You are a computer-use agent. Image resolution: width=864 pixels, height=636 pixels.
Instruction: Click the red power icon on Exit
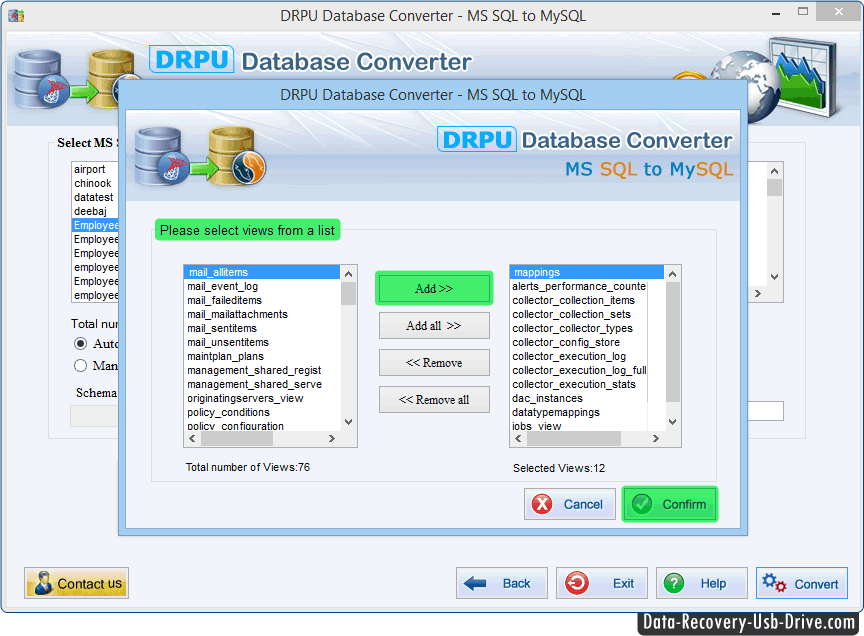click(x=577, y=583)
